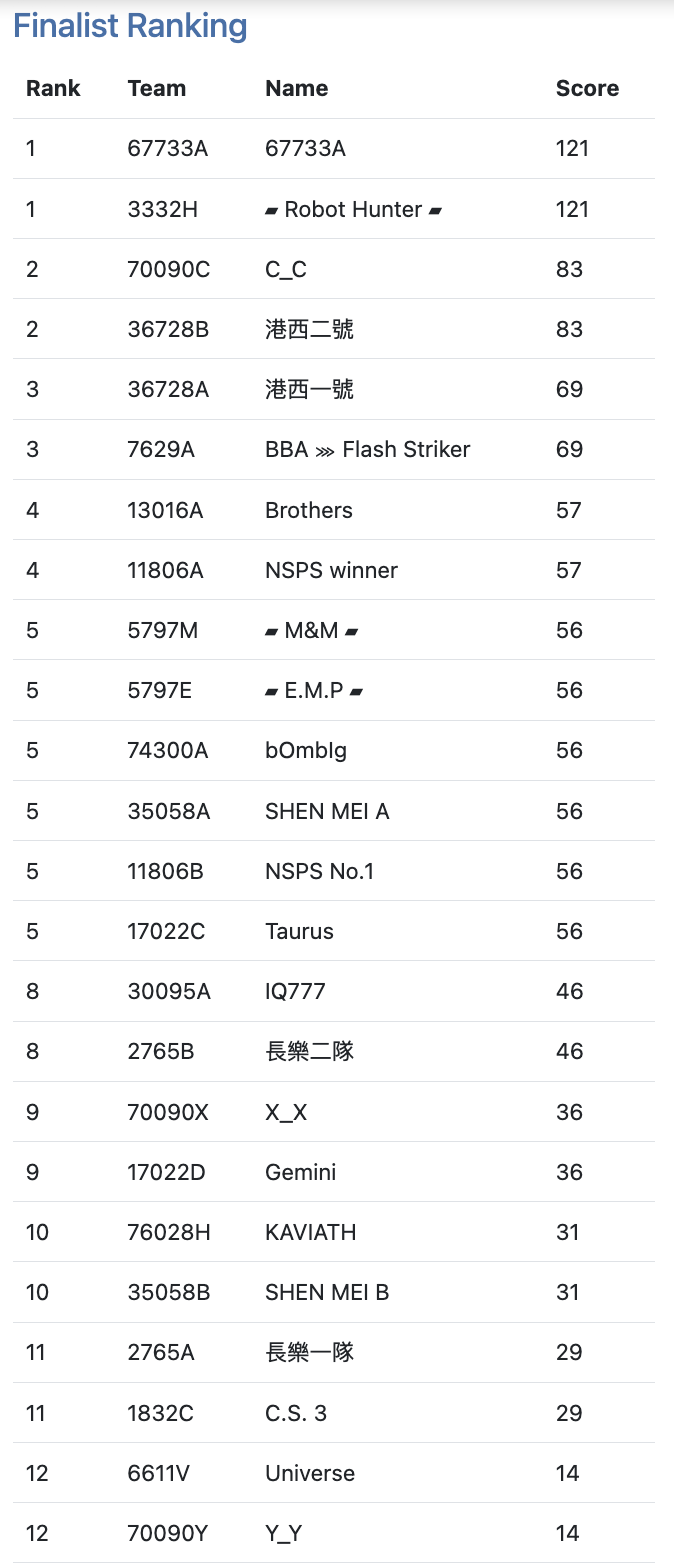Screen dimensions: 674x1566
Task: Click the Rank column header
Action: [53, 88]
